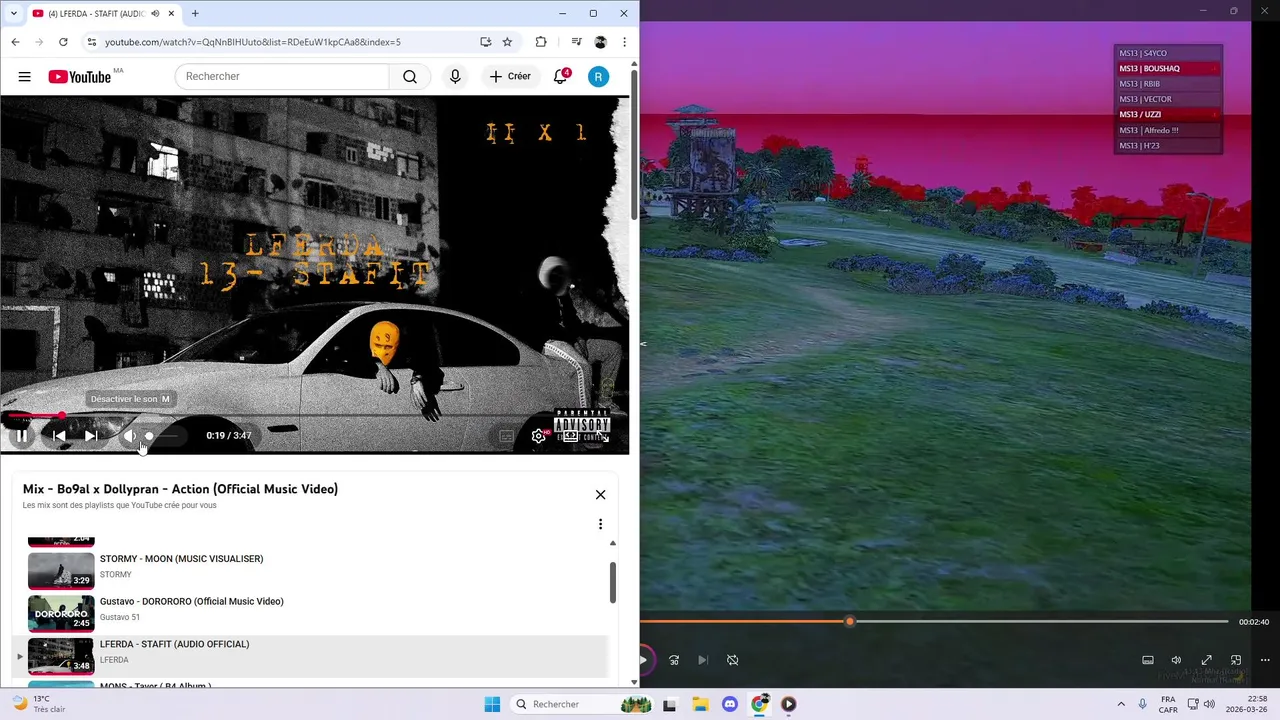
Task: Open Chrome extensions puzzle icon
Action: pyautogui.click(x=541, y=42)
